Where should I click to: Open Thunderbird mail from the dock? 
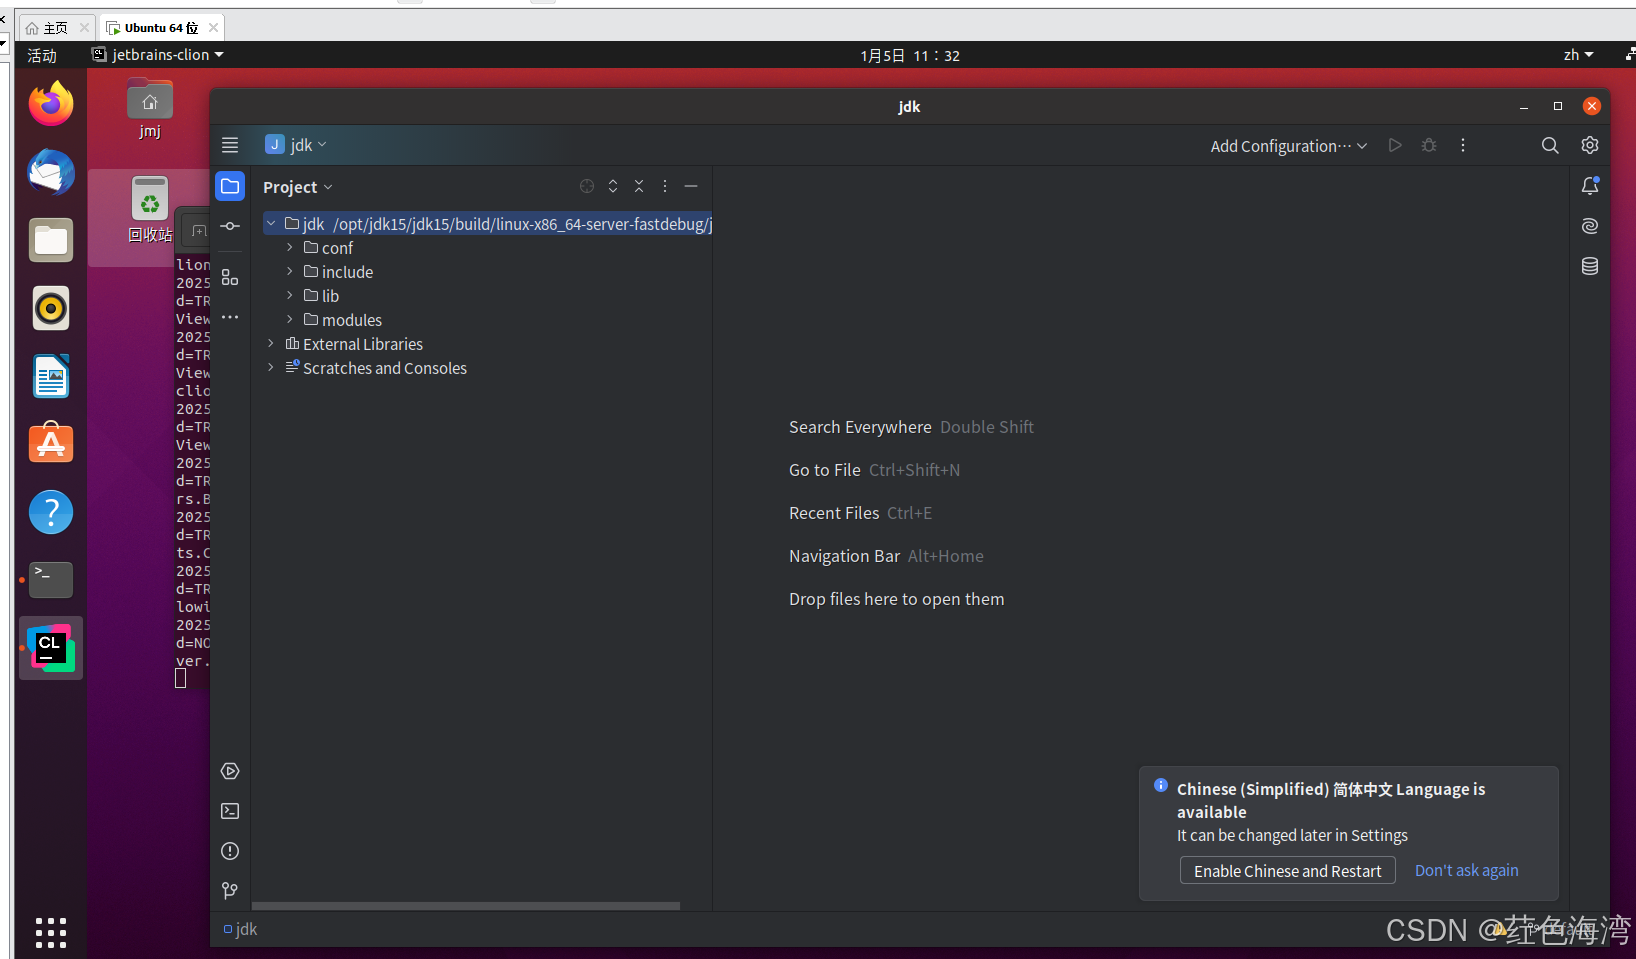[51, 172]
